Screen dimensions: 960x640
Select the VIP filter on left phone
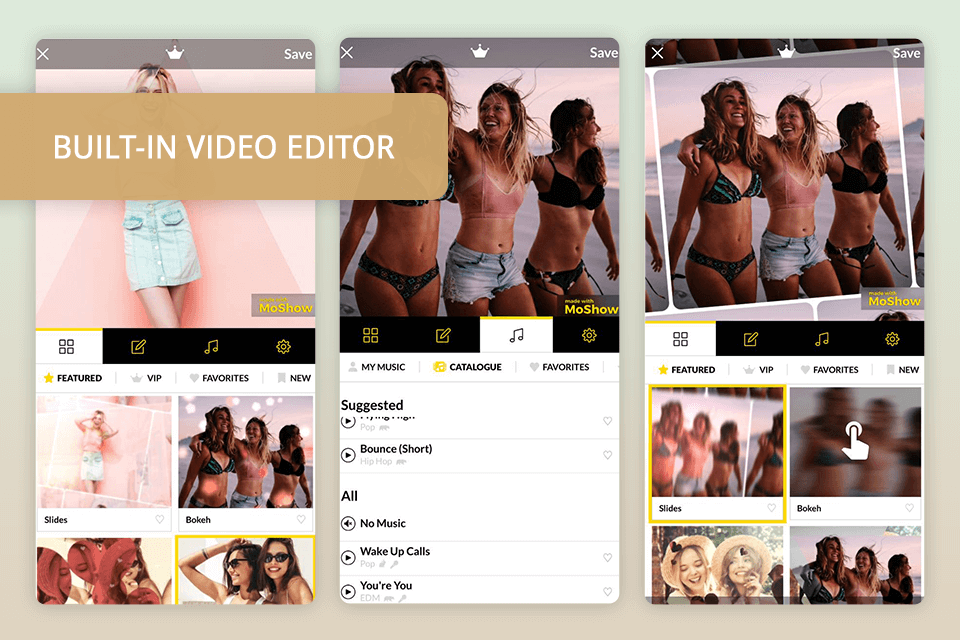click(x=146, y=378)
